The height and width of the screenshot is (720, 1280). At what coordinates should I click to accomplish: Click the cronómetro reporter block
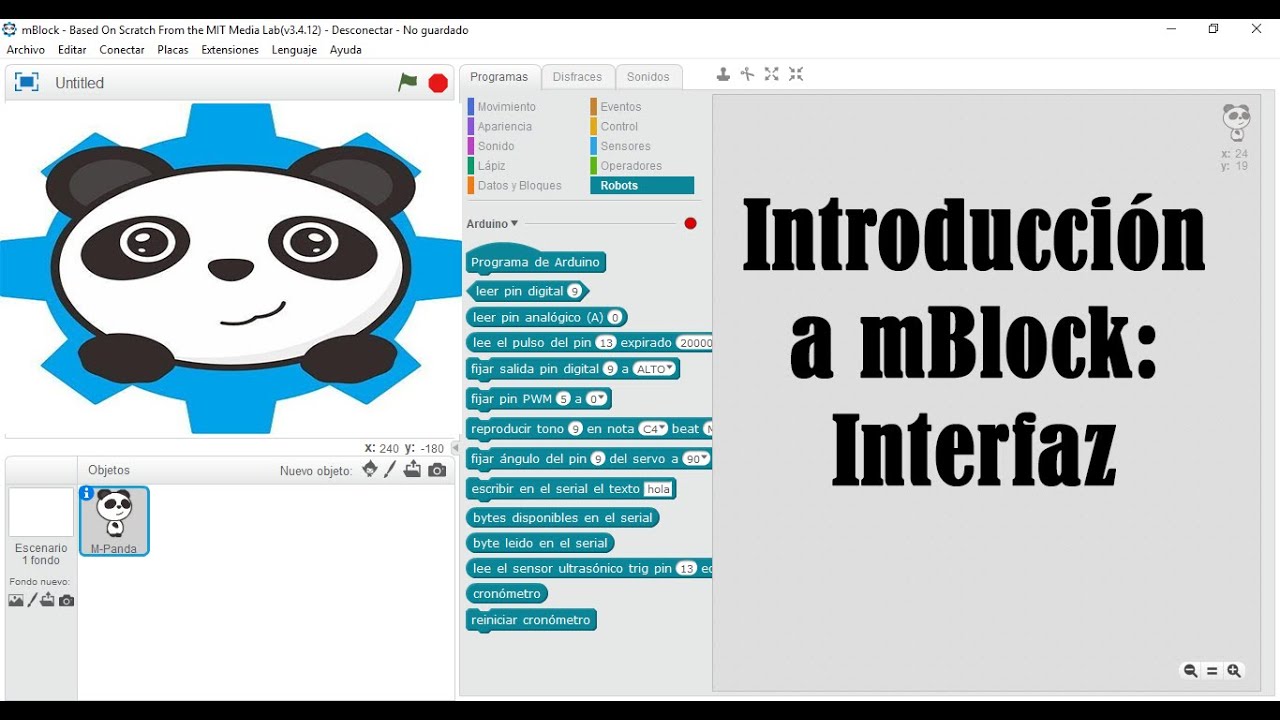pyautogui.click(x=507, y=594)
